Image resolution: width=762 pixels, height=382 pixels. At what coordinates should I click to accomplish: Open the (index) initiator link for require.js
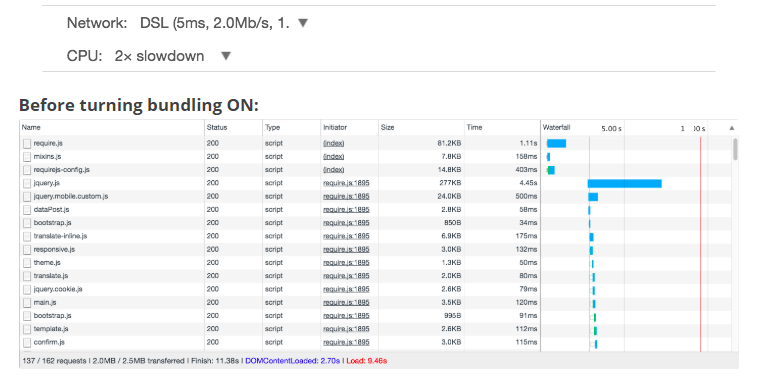coord(333,143)
